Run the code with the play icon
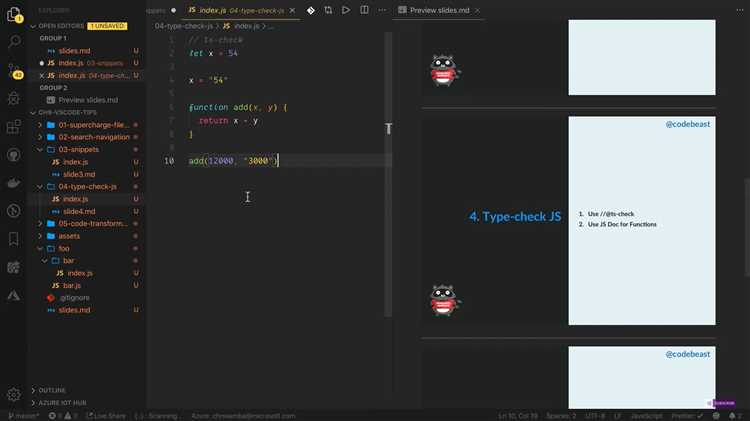The image size is (750, 421). click(346, 10)
